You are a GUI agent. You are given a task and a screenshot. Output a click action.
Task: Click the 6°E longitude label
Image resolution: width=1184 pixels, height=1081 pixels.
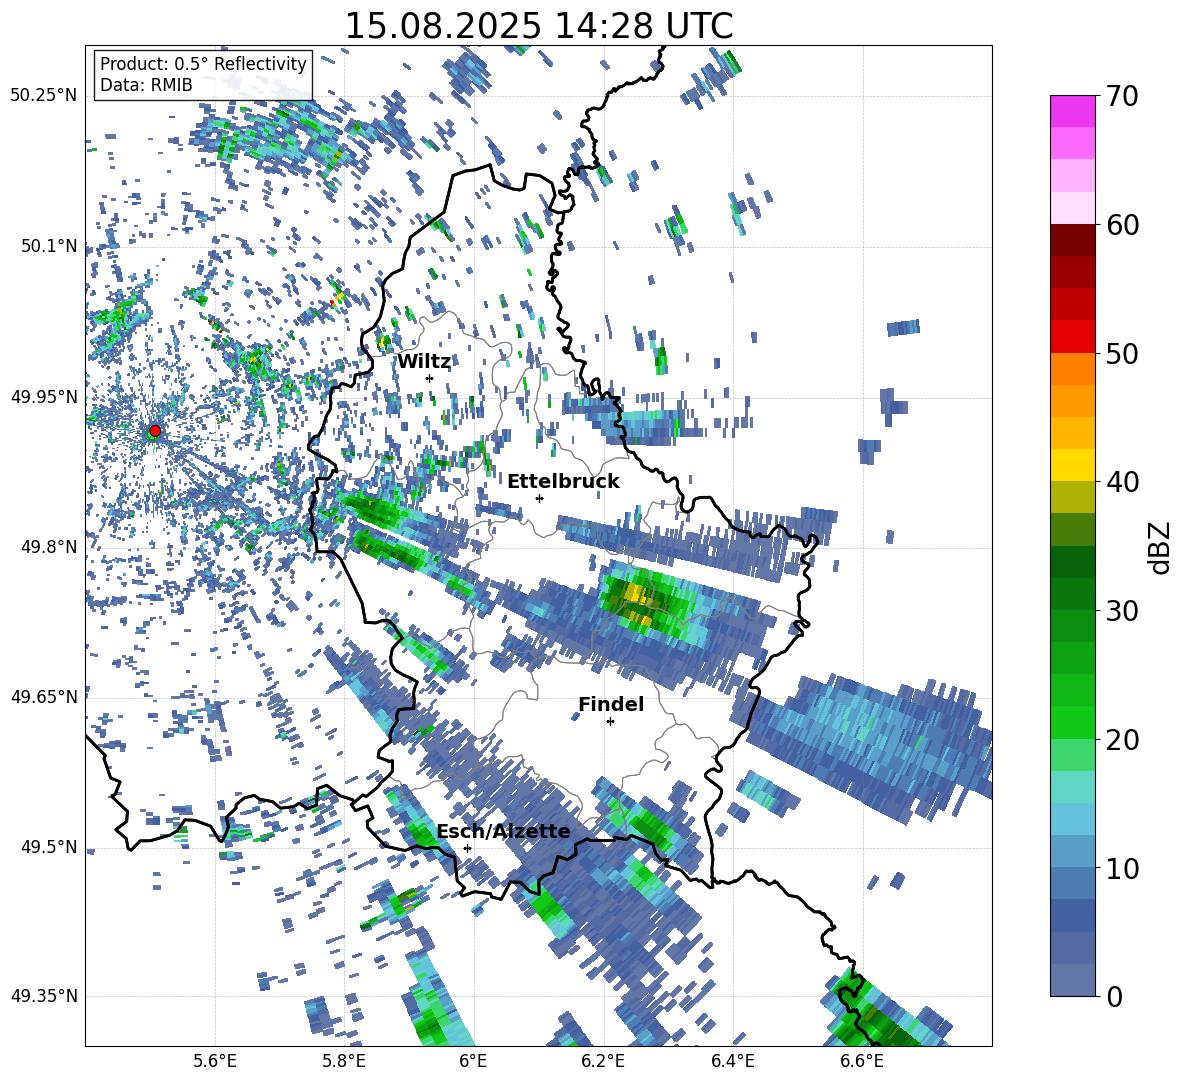pos(473,1061)
